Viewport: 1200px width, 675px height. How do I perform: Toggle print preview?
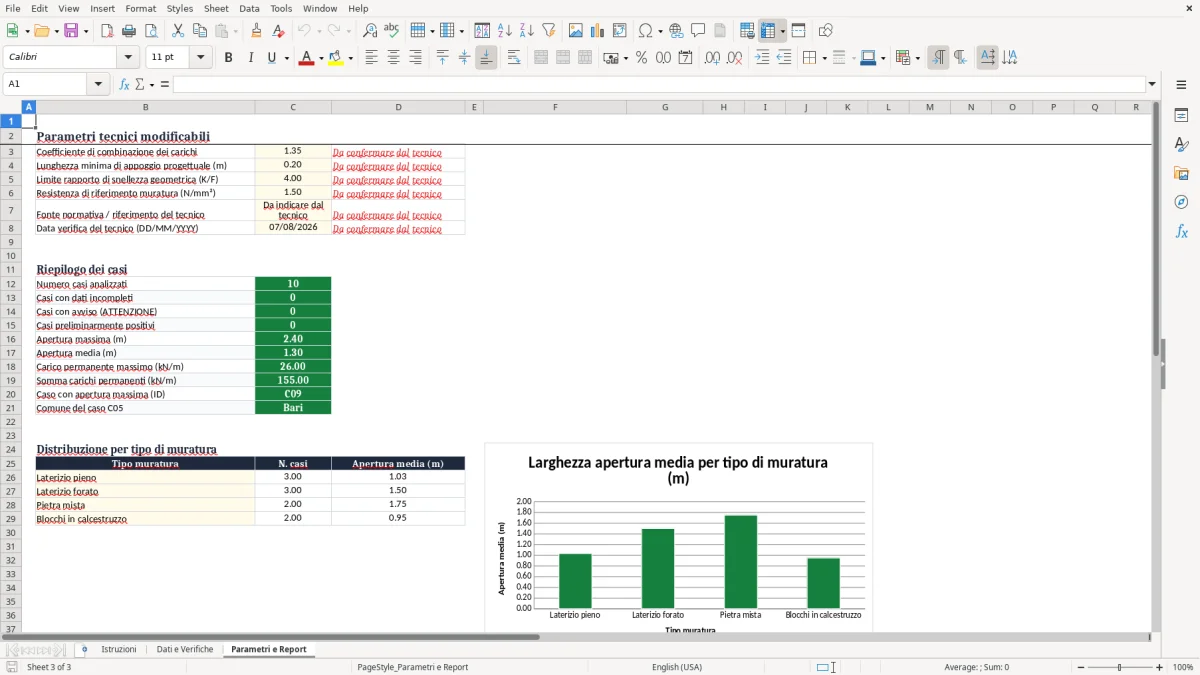(x=150, y=31)
